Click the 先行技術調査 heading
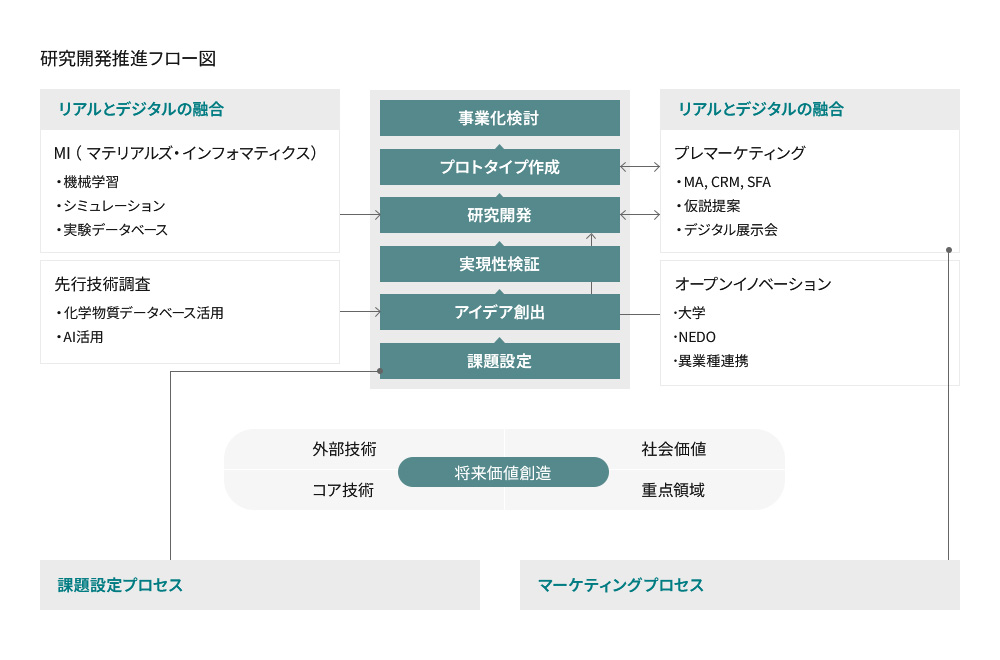 coord(103,284)
